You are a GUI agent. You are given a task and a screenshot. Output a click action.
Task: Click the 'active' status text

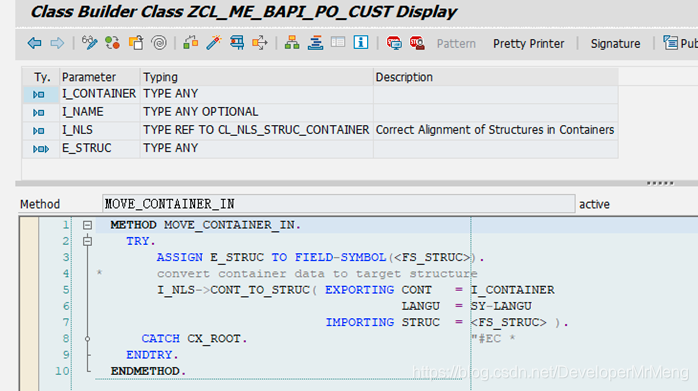[594, 204]
